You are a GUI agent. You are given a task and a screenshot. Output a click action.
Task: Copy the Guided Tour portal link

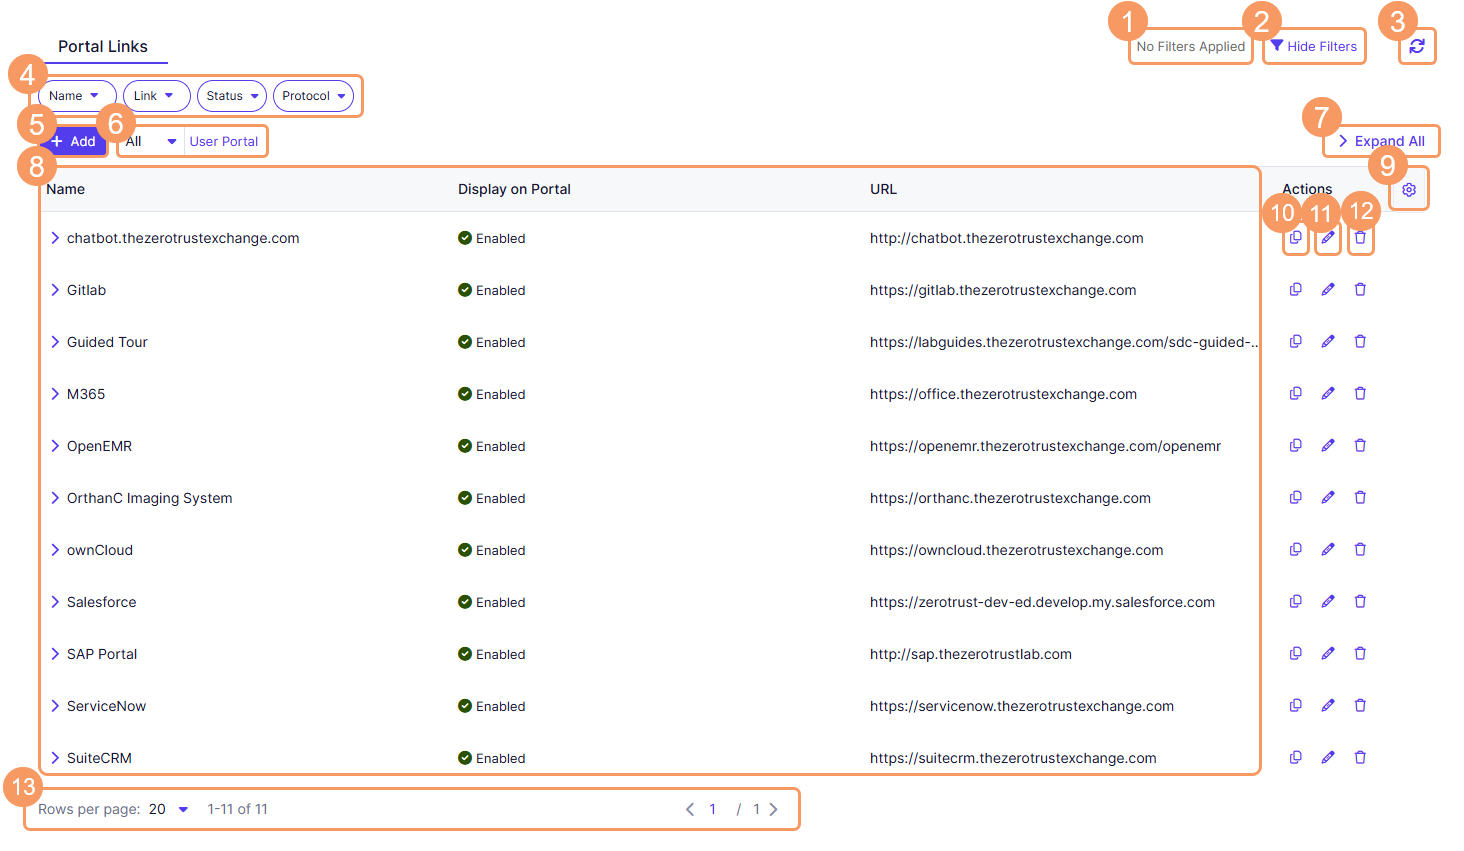pos(1295,342)
